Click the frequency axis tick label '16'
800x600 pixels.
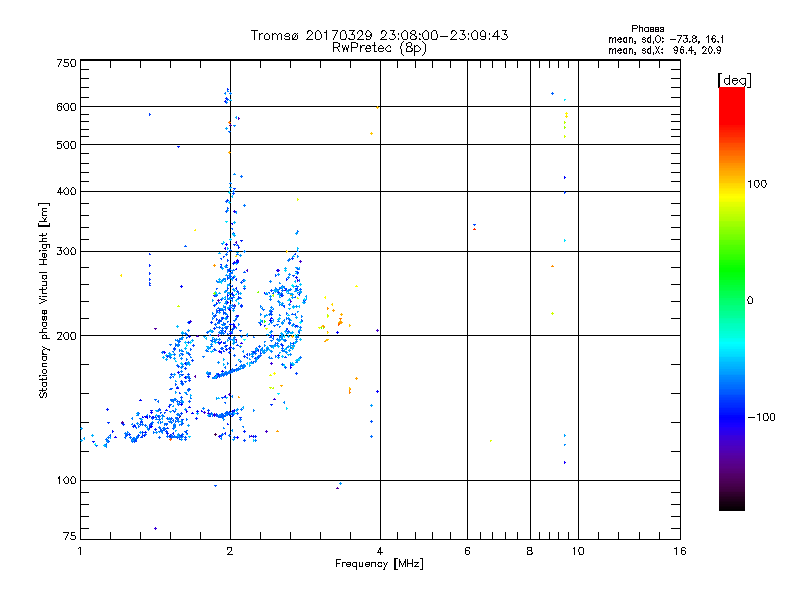pos(680,551)
